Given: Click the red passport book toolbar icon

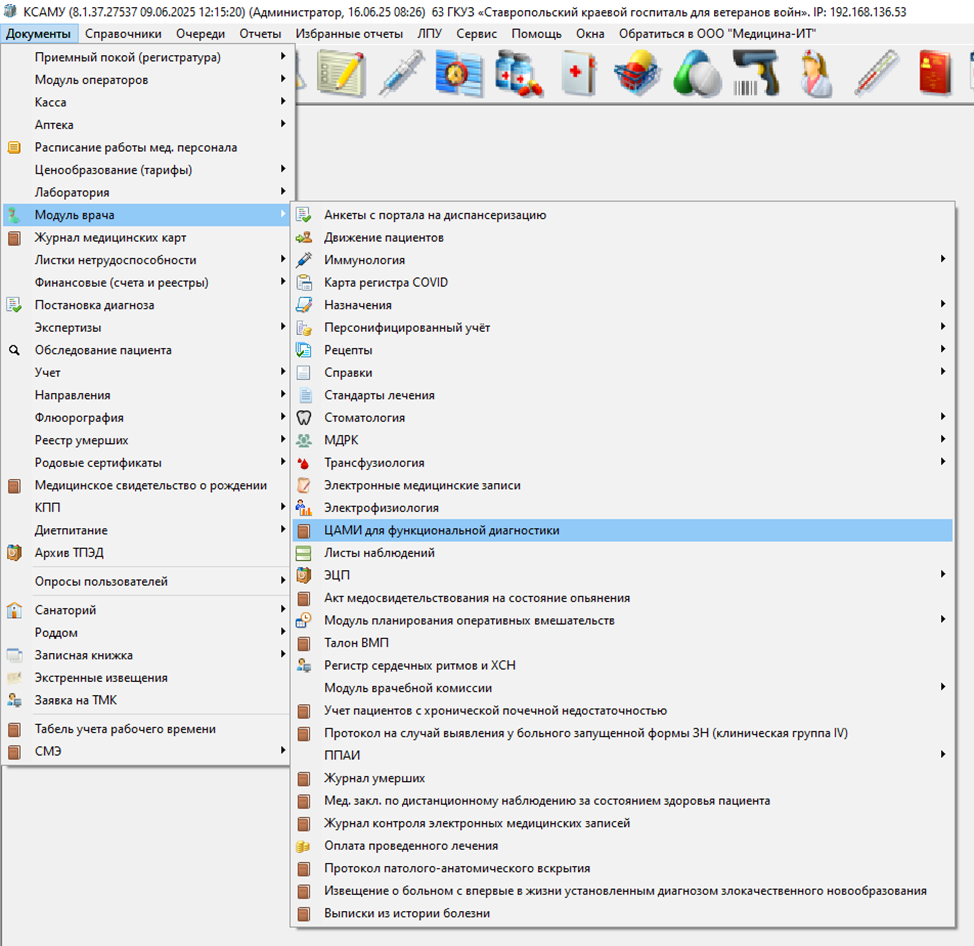Looking at the screenshot, I should [x=935, y=74].
